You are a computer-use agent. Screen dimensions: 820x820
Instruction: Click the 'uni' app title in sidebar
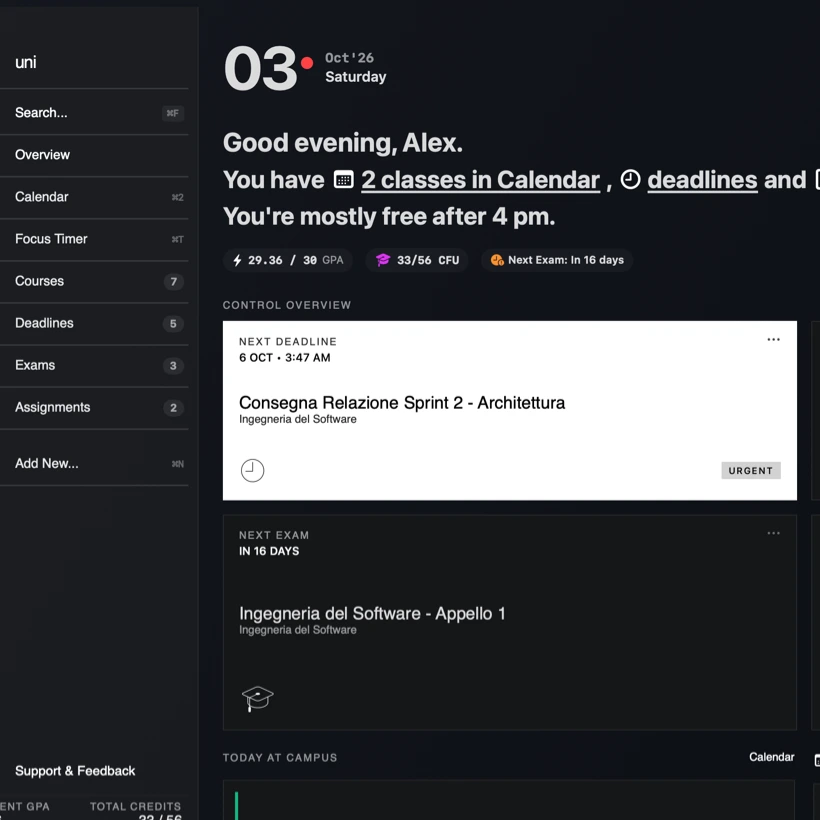click(x=26, y=62)
